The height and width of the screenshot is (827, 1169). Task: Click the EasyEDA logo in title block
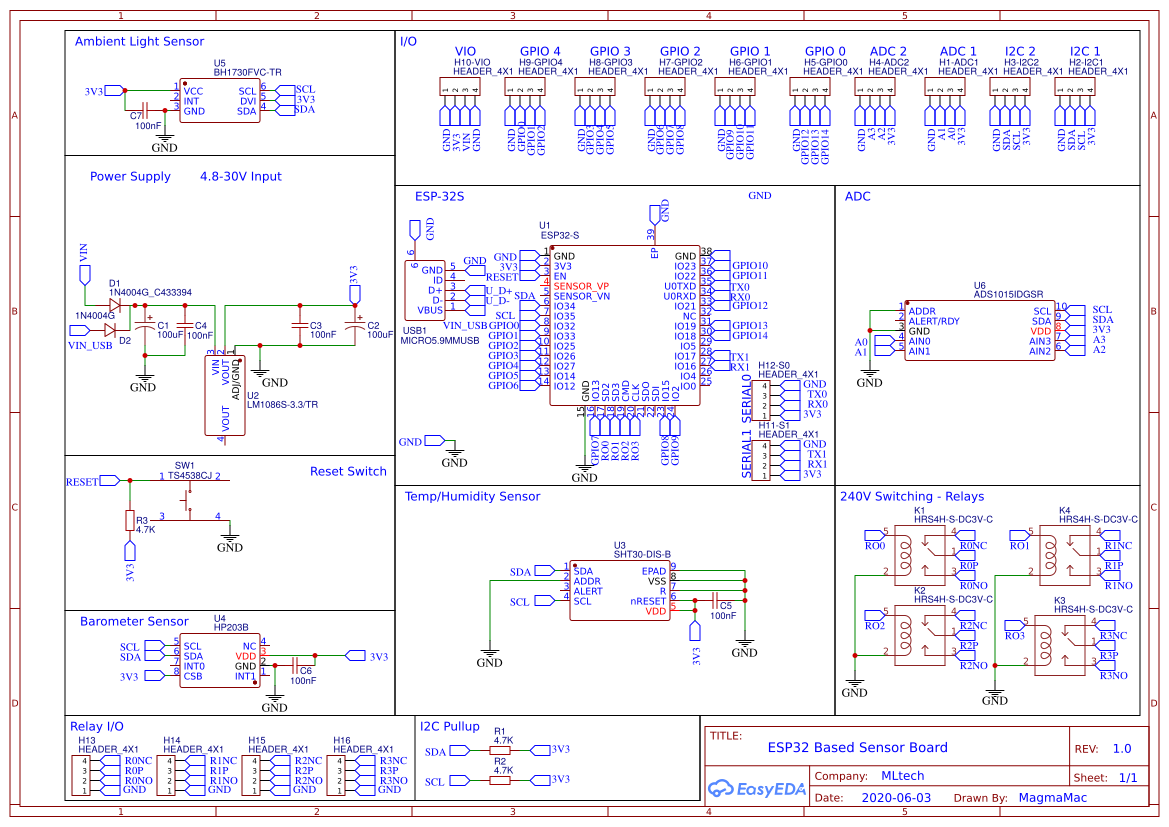coord(757,788)
